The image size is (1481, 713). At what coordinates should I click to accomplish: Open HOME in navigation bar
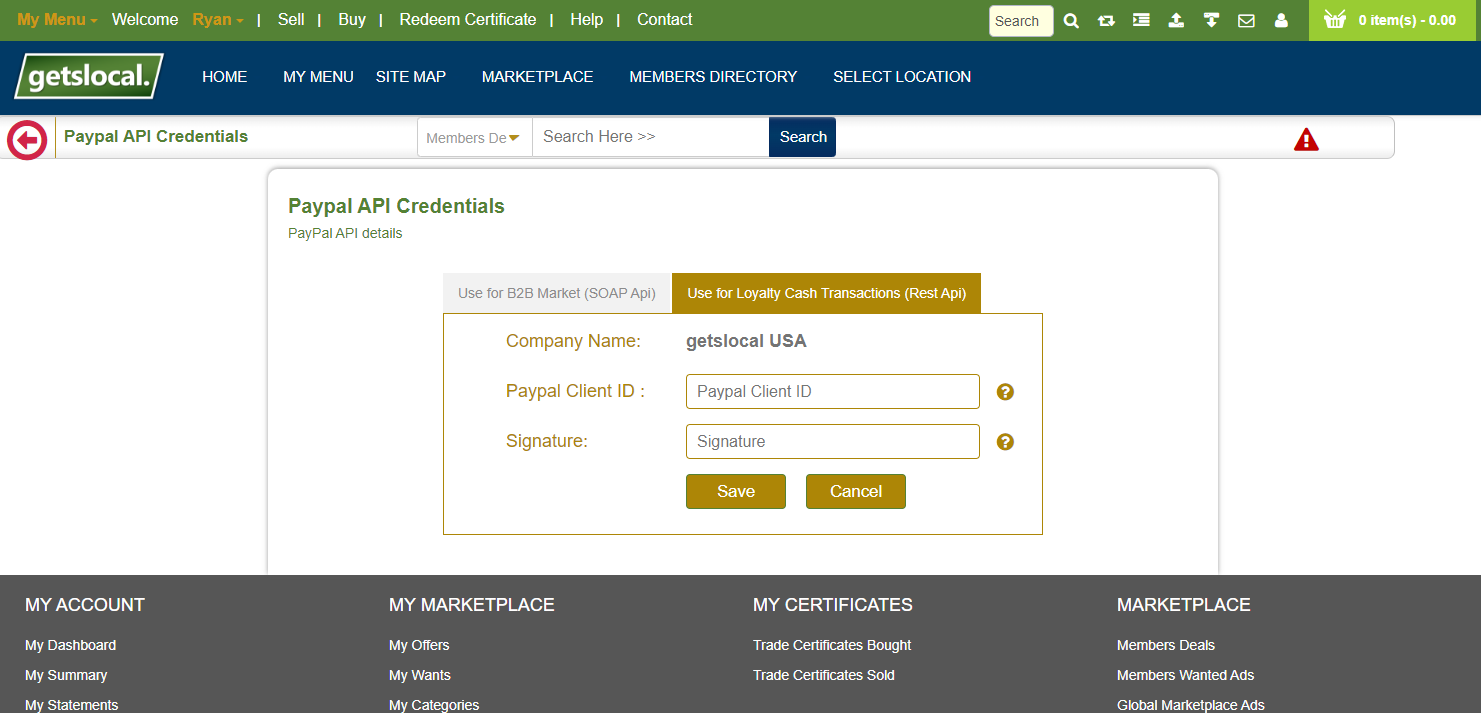coord(225,77)
